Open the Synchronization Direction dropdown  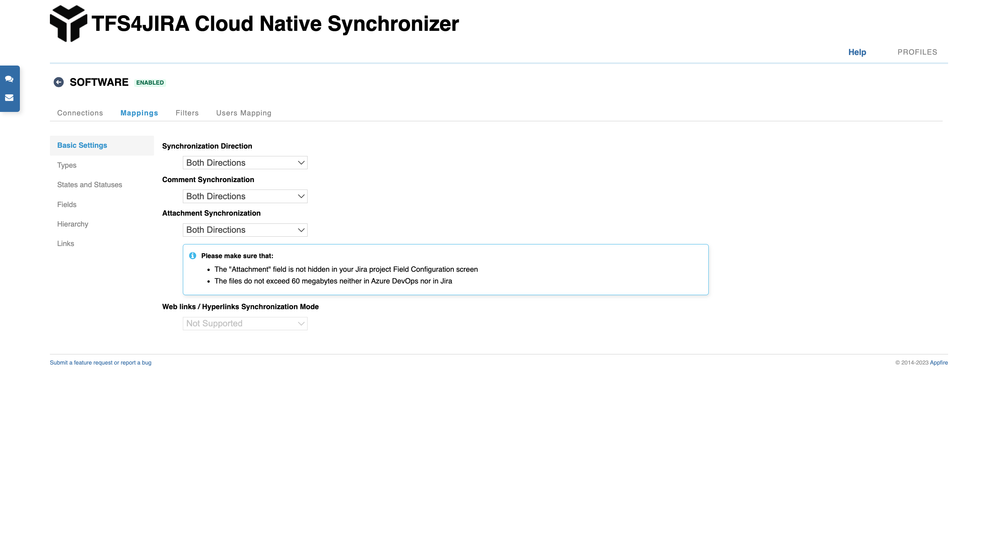click(245, 163)
